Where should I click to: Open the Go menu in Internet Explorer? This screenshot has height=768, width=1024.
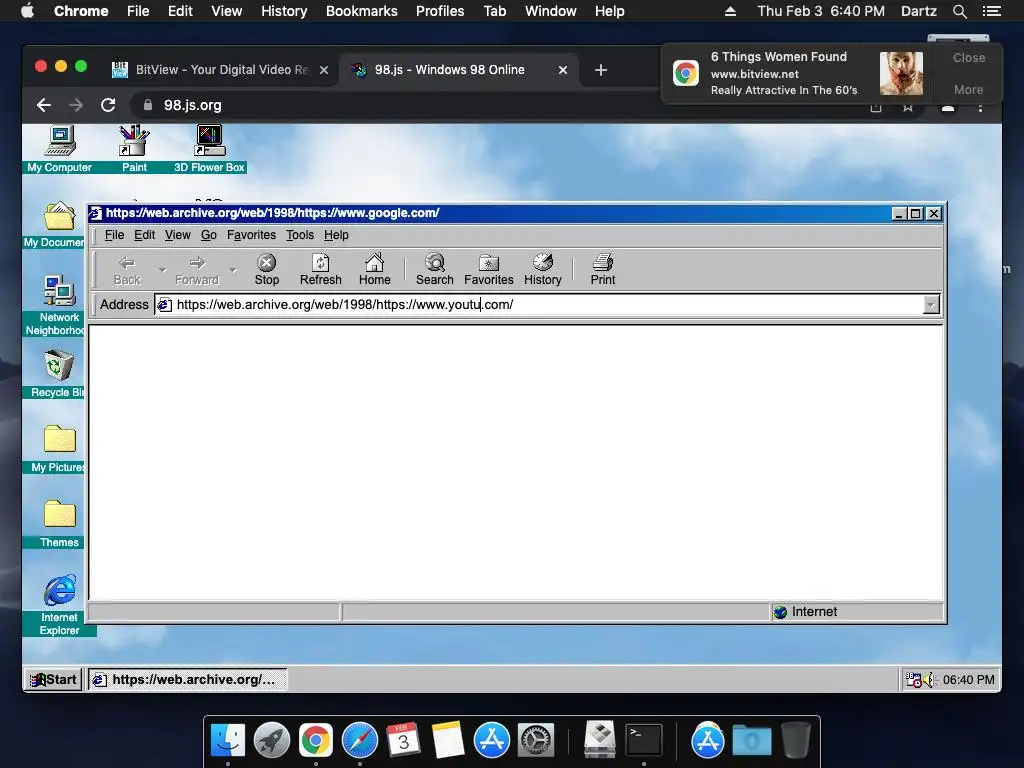click(x=208, y=235)
